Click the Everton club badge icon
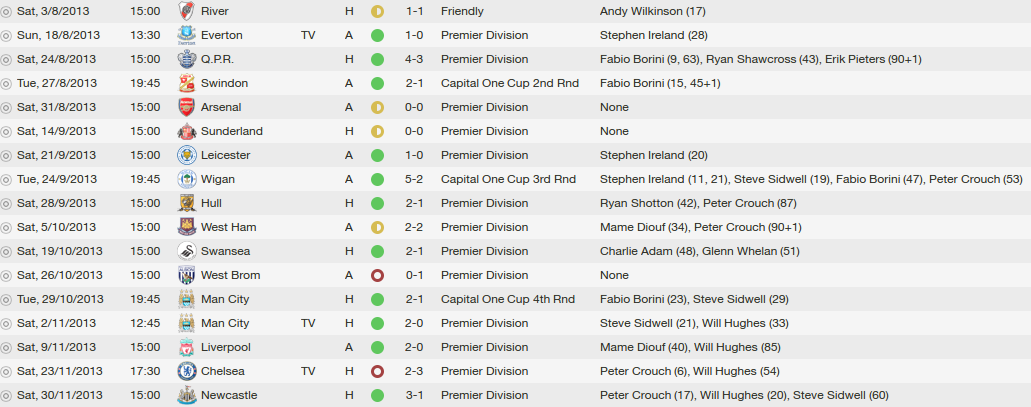Screen dimensions: 1031x407 (x=187, y=36)
